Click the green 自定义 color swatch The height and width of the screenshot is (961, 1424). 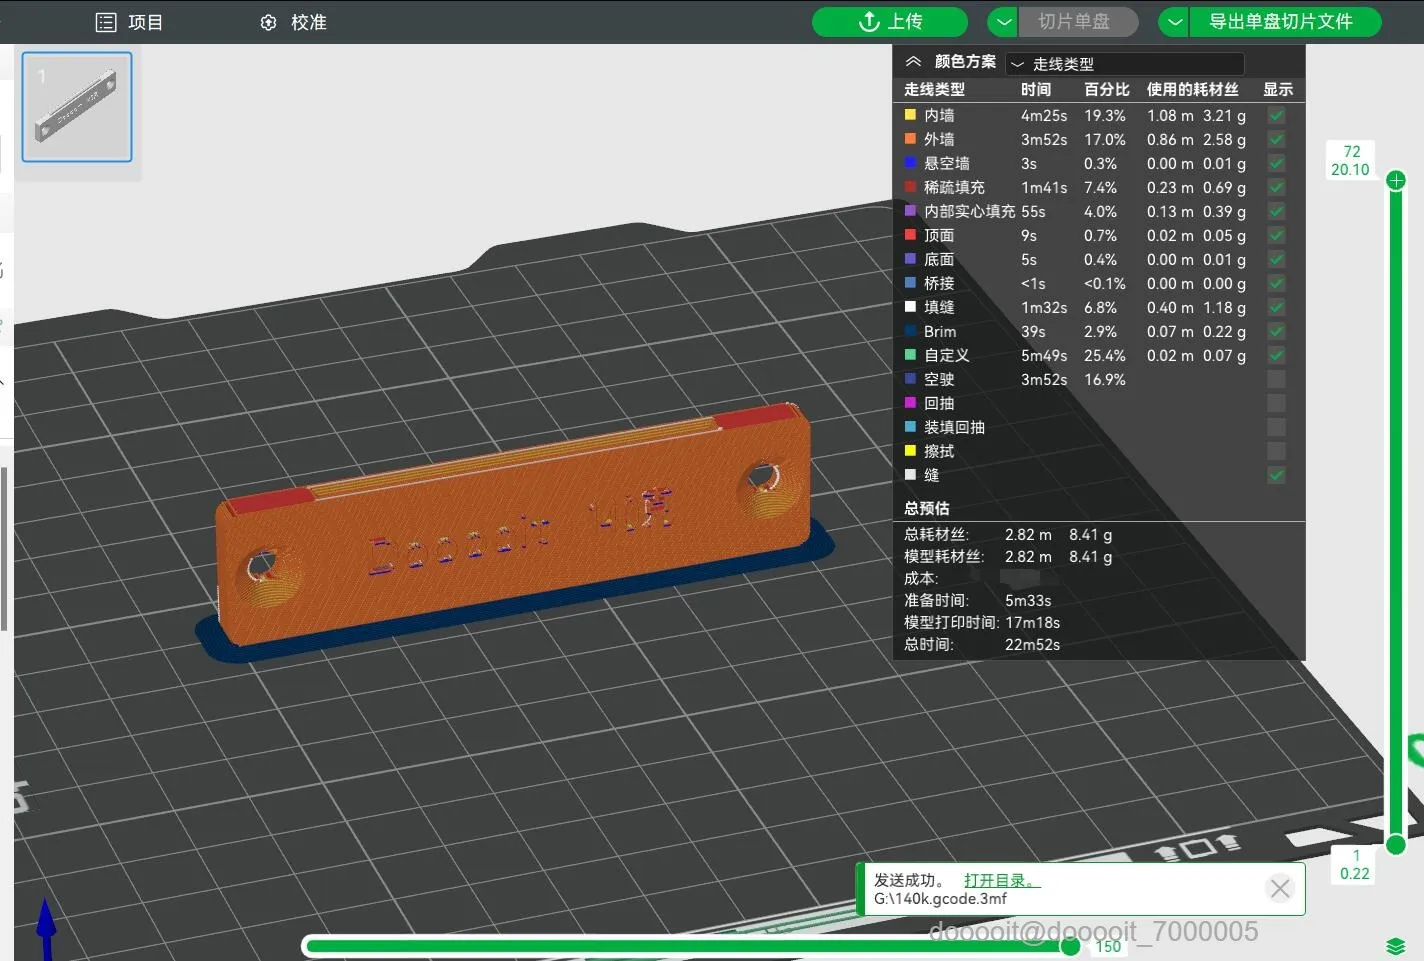pos(910,355)
